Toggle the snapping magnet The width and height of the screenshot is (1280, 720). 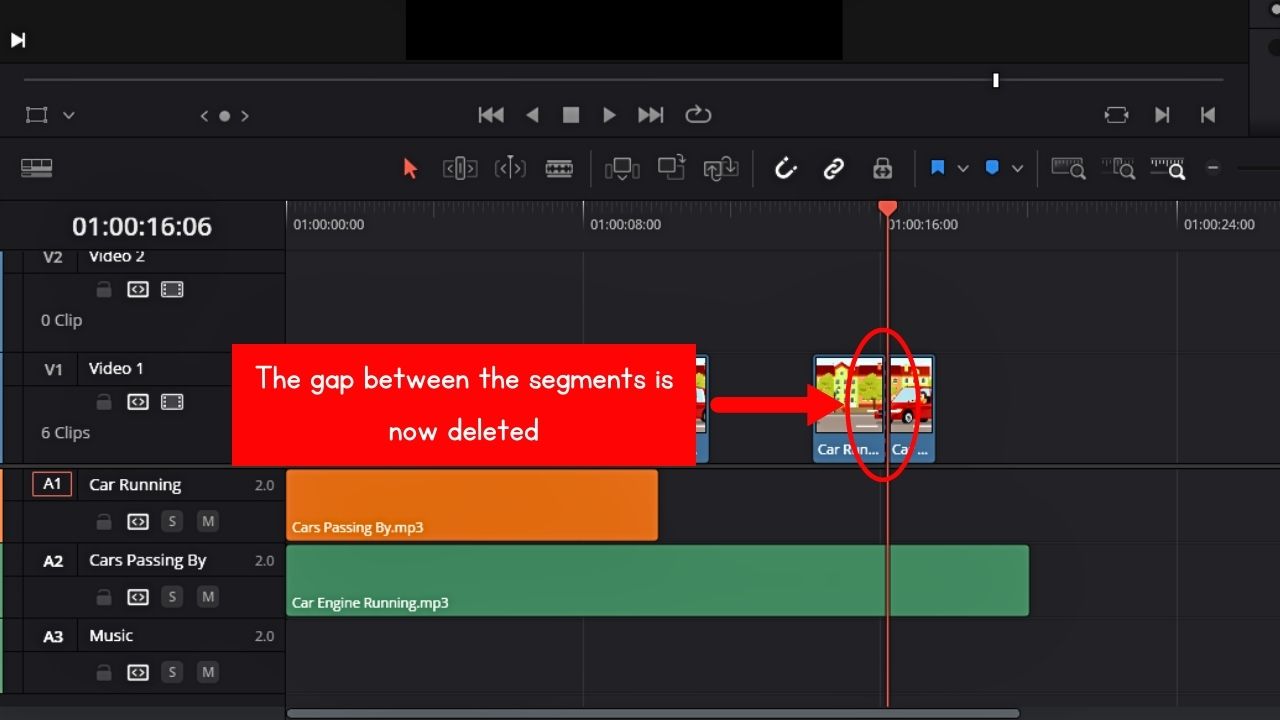tap(785, 167)
